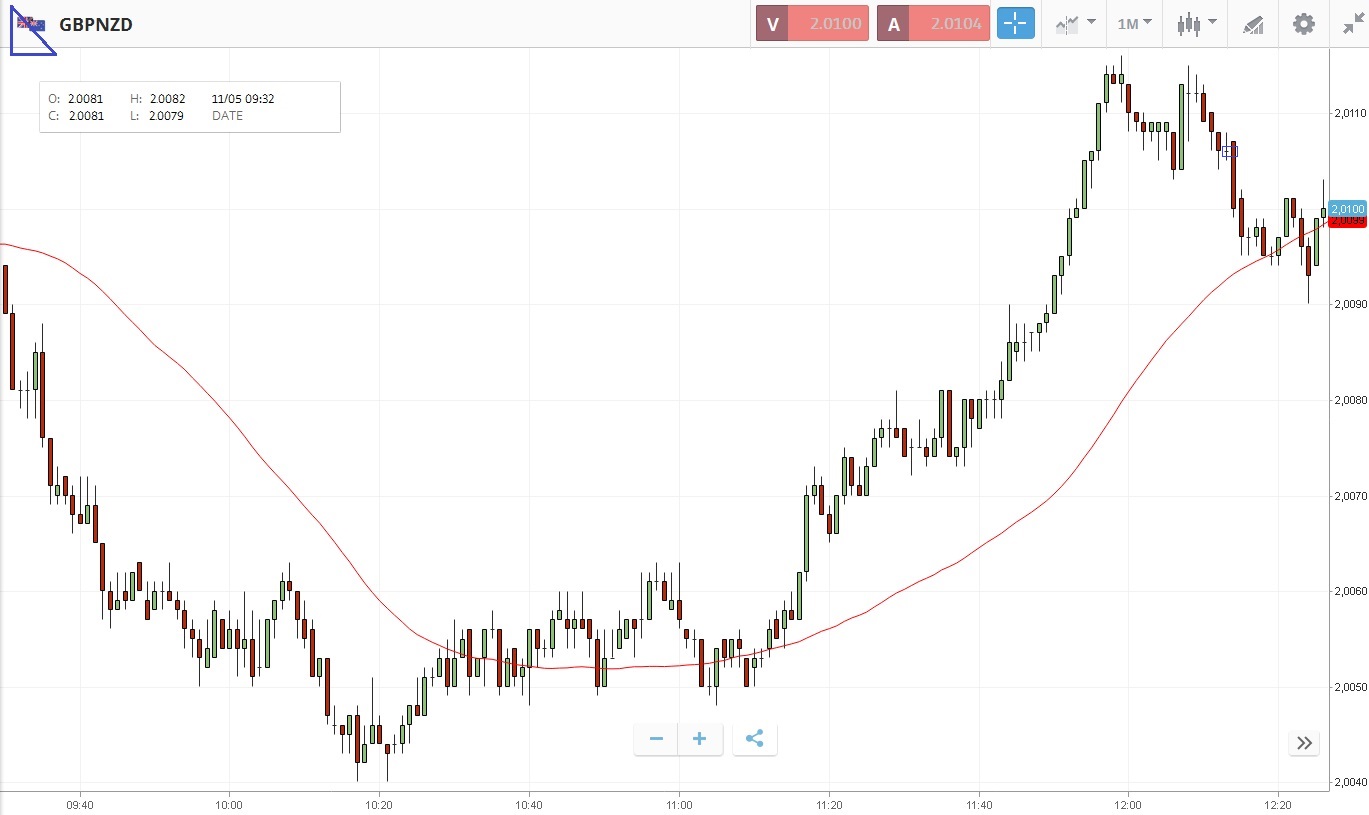Click the 12:20 time axis label

click(x=1278, y=804)
